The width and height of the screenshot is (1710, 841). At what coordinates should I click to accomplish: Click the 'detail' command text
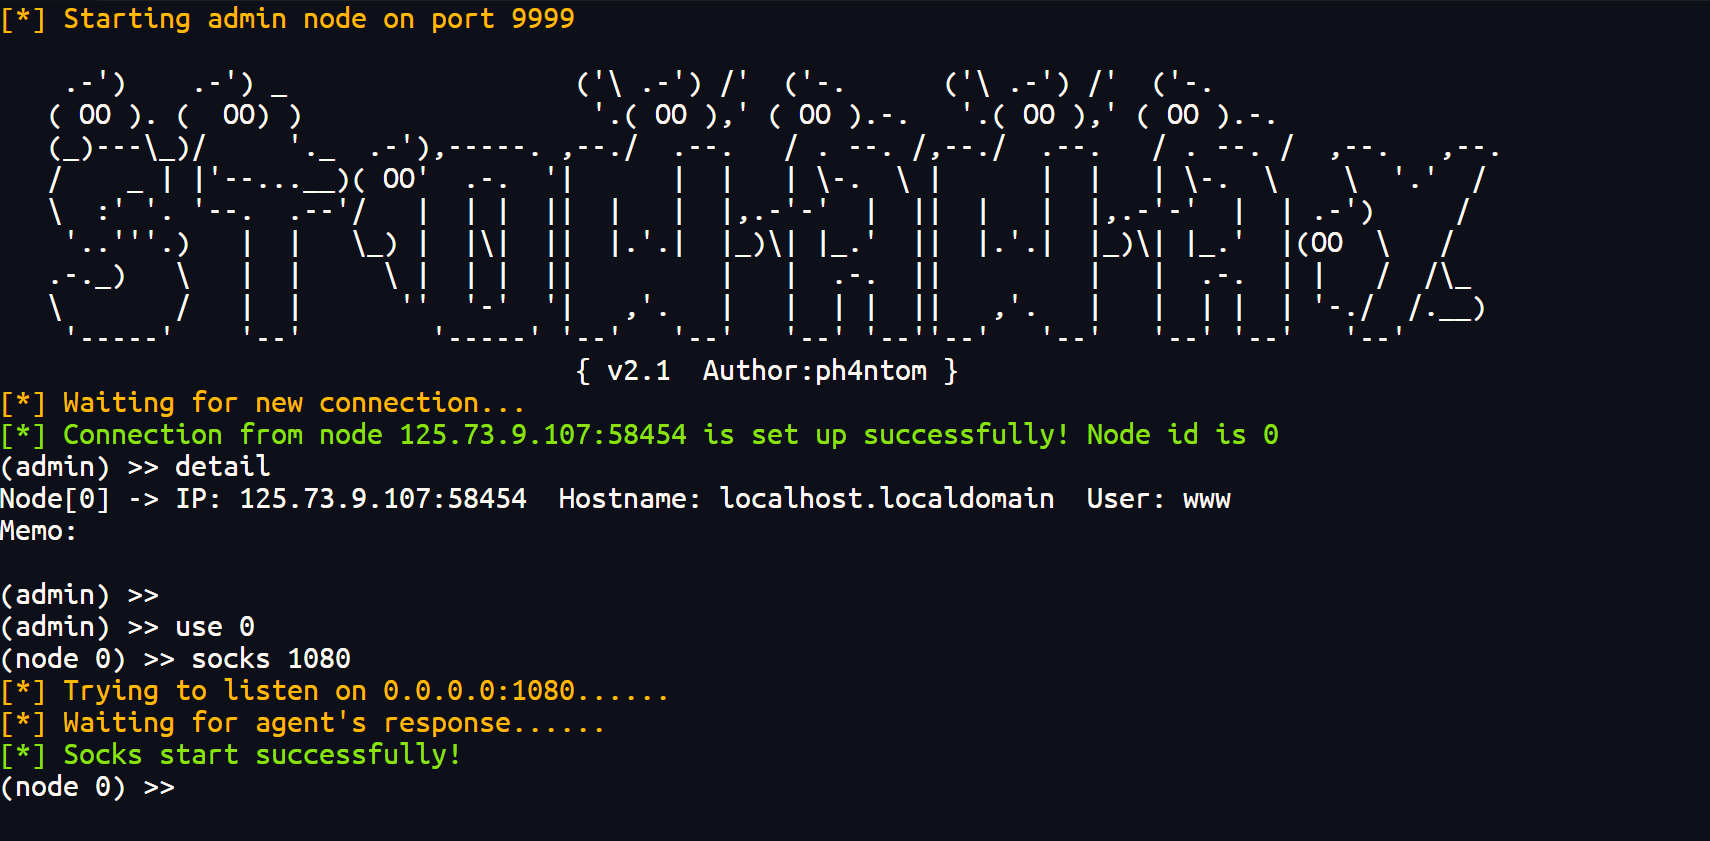[x=223, y=467]
